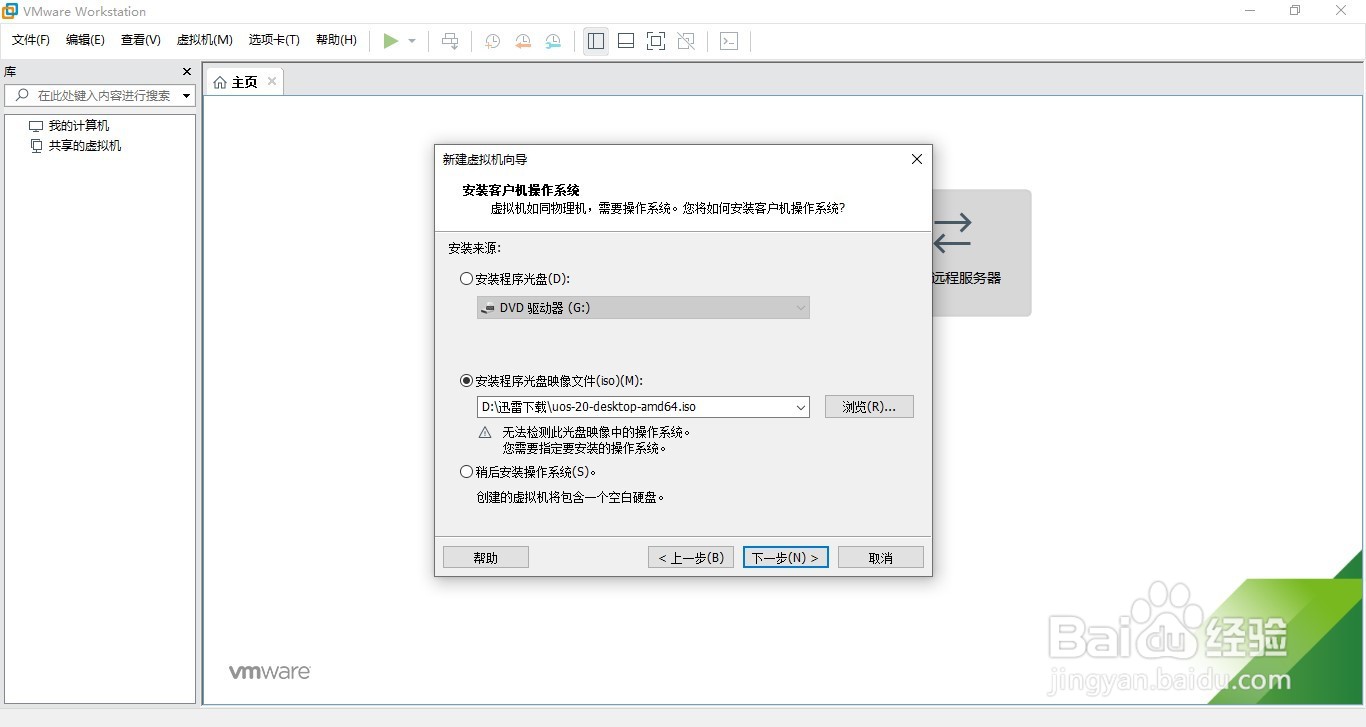Click the < 上一步(B) button
Viewport: 1366px width, 727px height.
(691, 558)
